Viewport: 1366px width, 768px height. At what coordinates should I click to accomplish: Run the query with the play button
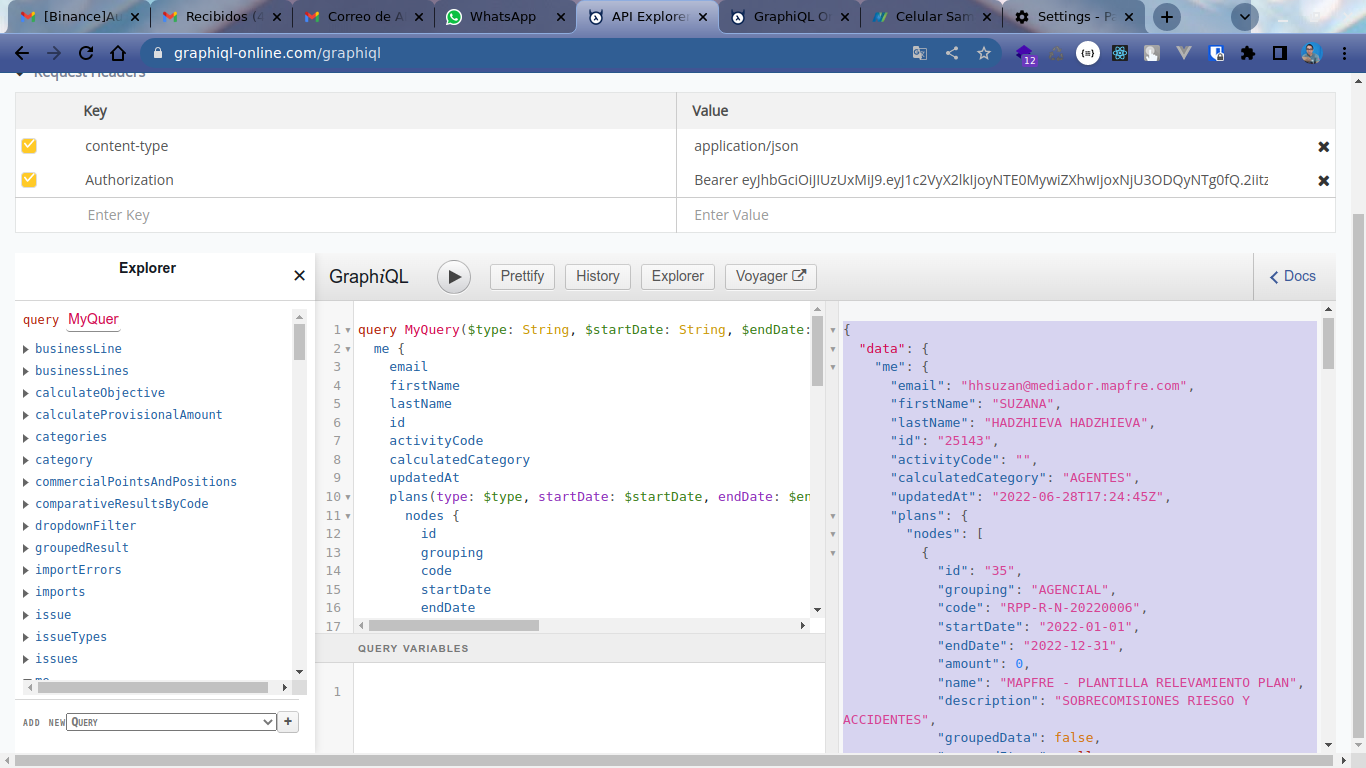tap(454, 277)
